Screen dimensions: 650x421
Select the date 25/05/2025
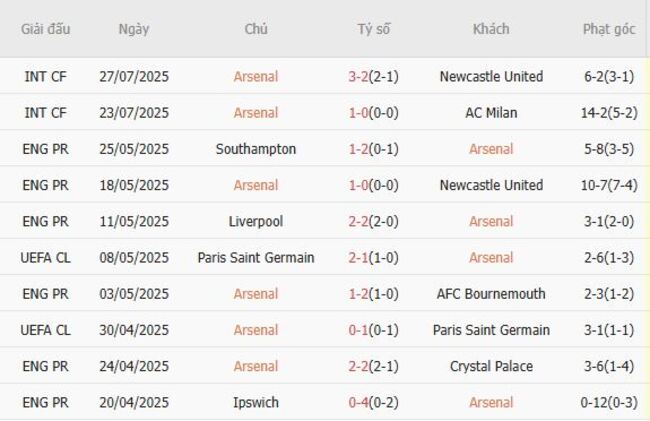tap(134, 149)
